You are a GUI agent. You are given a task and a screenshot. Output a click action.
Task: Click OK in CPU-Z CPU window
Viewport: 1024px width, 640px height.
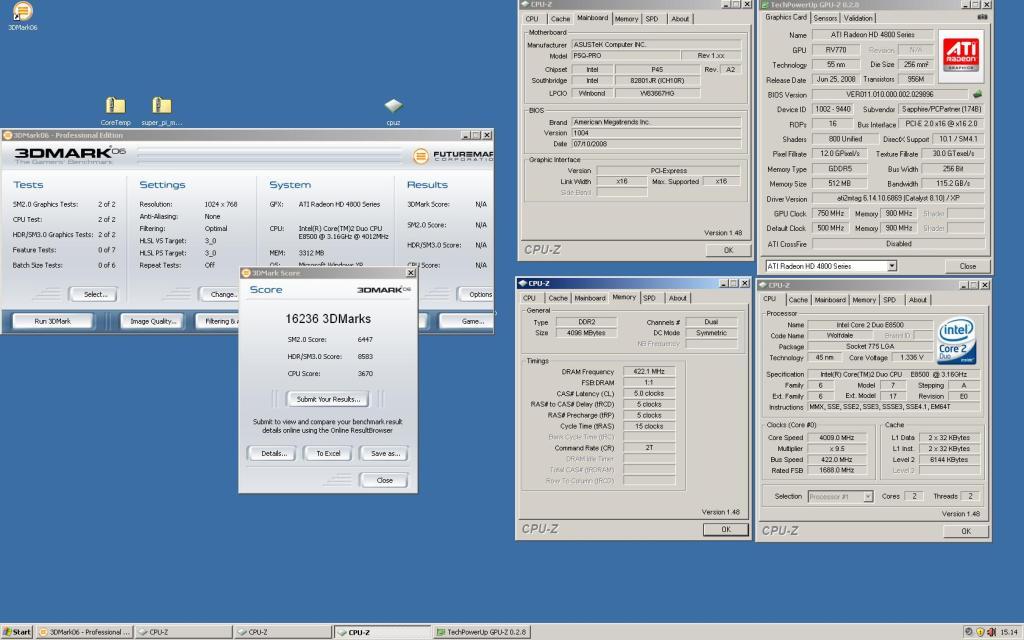pyautogui.click(x=966, y=531)
